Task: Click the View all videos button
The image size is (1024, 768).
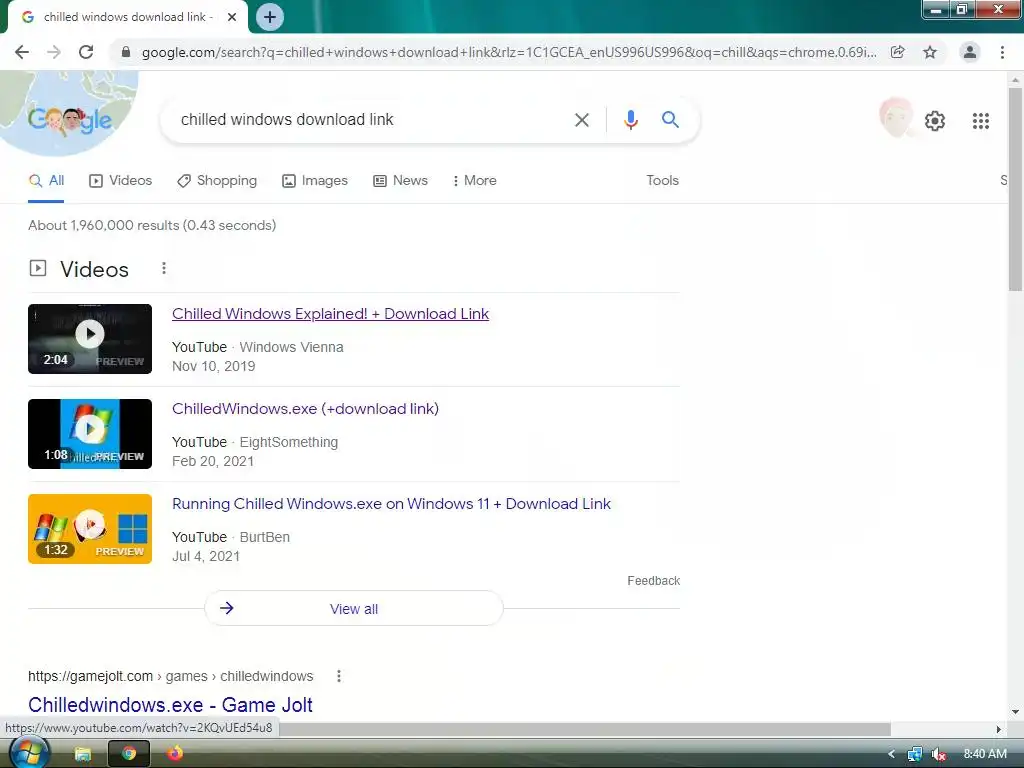Action: tap(354, 609)
